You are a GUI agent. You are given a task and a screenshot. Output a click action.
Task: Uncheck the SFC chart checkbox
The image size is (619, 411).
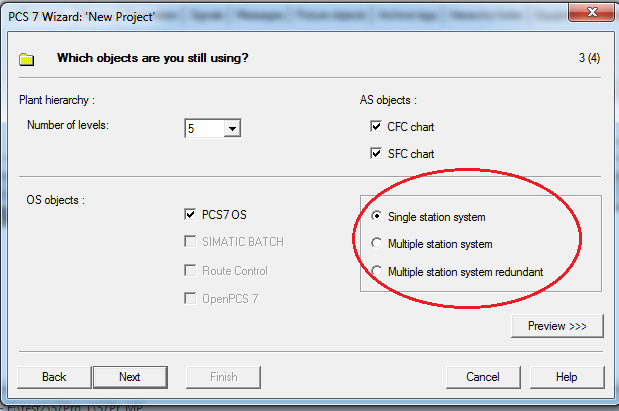point(376,153)
